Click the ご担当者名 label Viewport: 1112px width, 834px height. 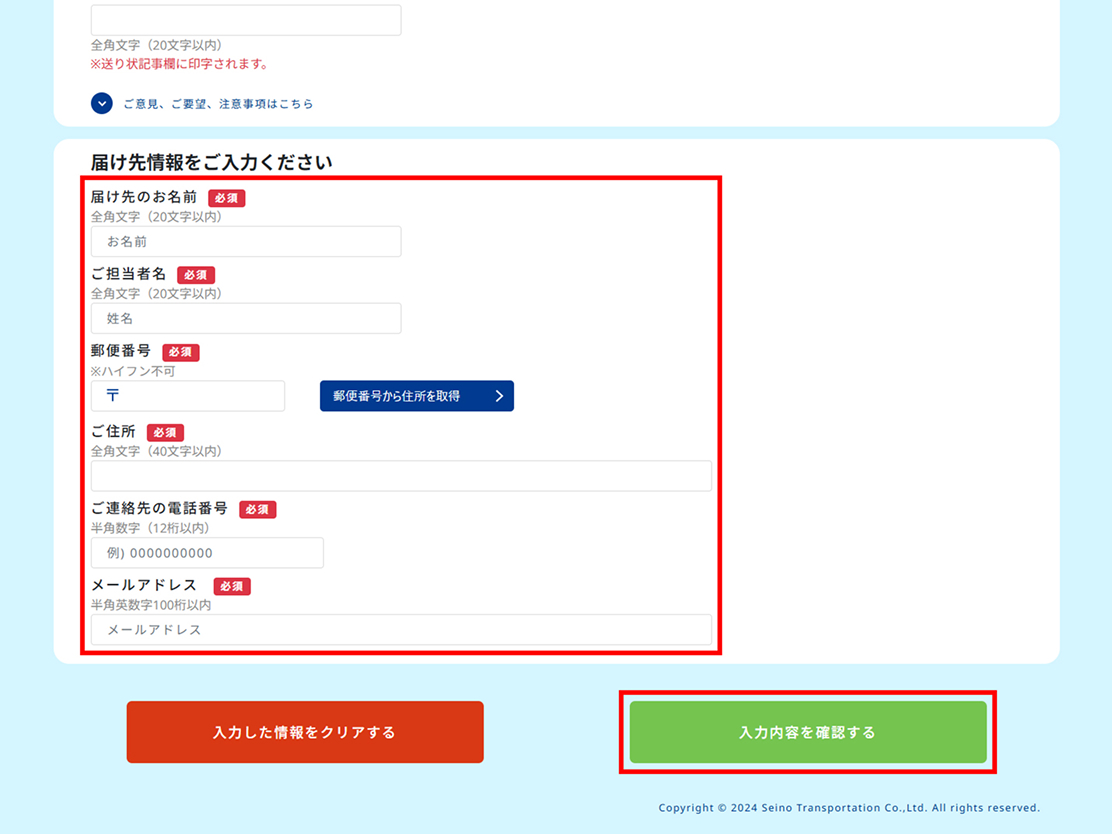(128, 274)
